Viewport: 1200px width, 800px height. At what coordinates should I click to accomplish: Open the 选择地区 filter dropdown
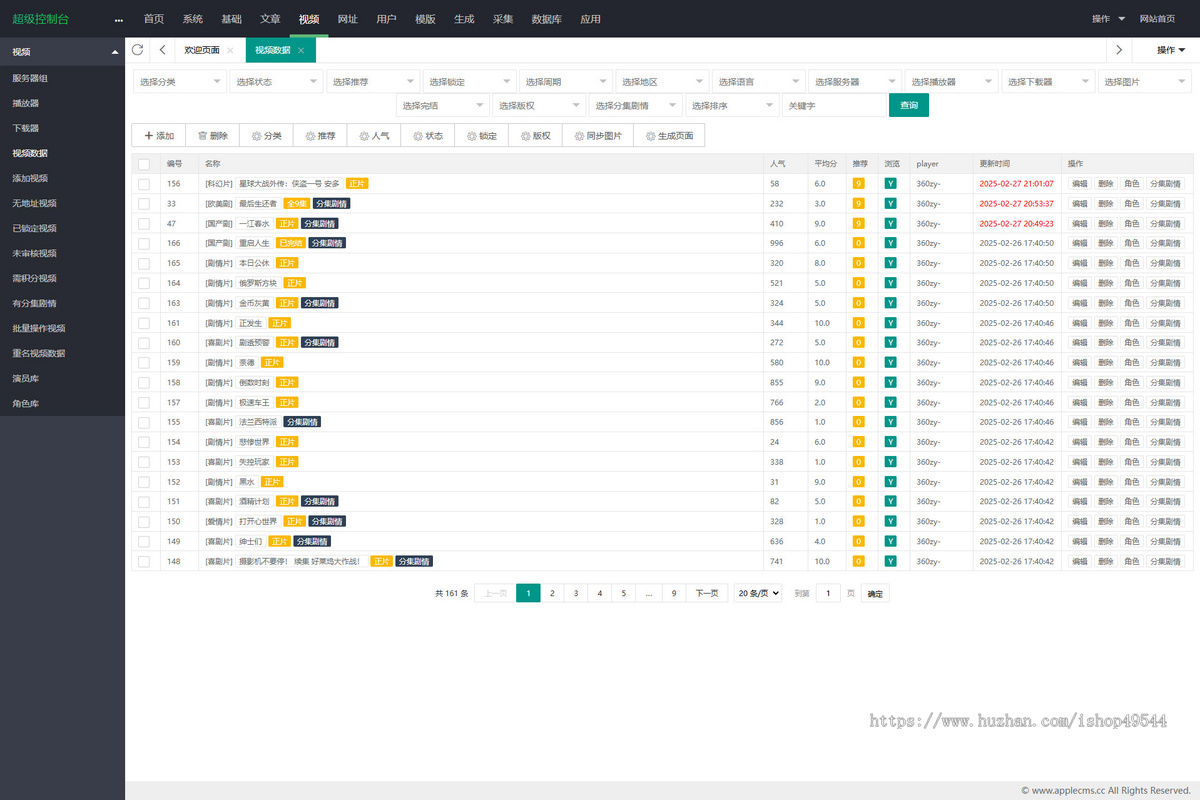tap(663, 82)
